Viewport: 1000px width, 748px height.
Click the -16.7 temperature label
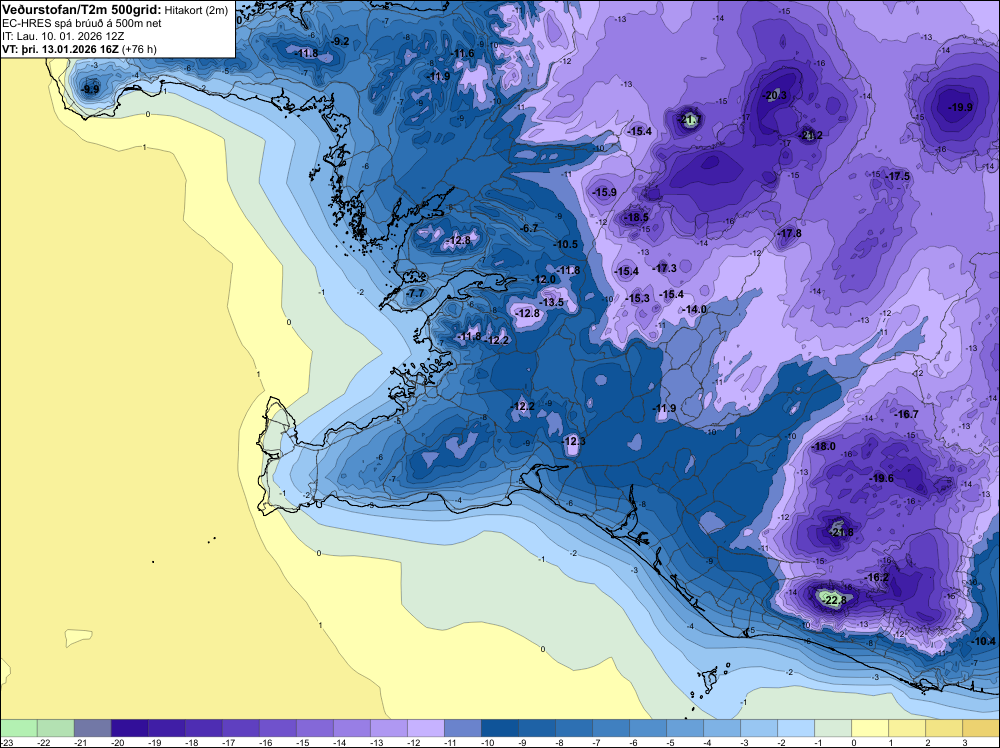(906, 414)
